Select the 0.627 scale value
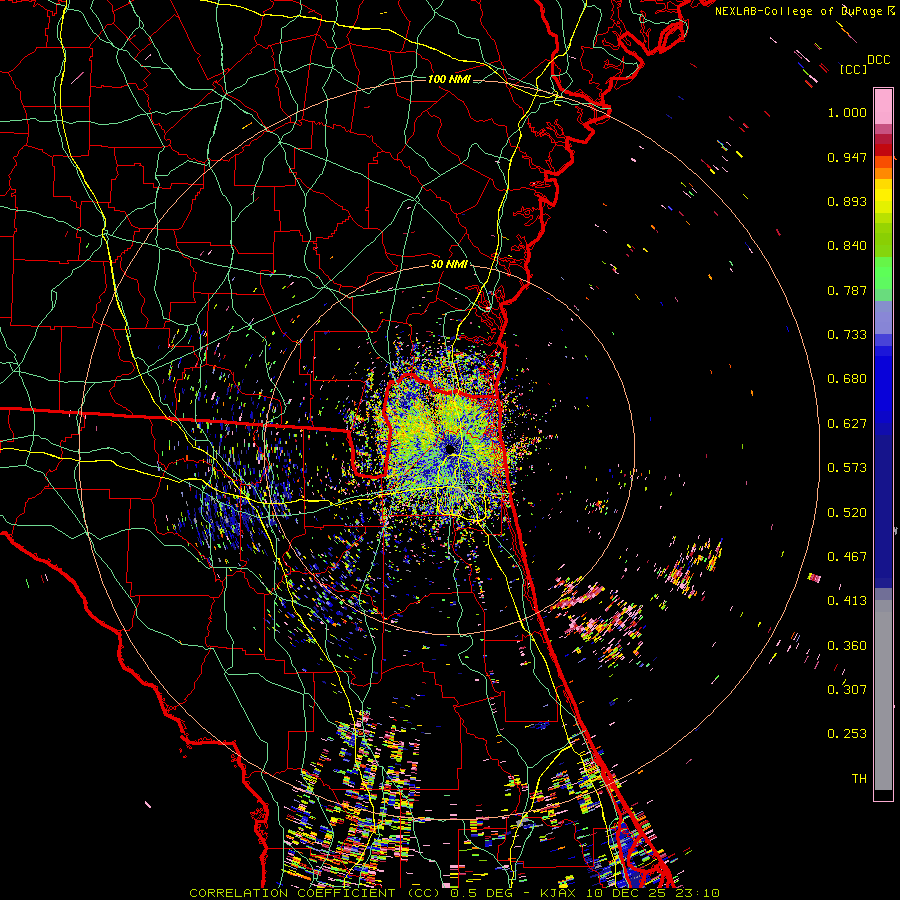900x900 pixels. pyautogui.click(x=847, y=424)
